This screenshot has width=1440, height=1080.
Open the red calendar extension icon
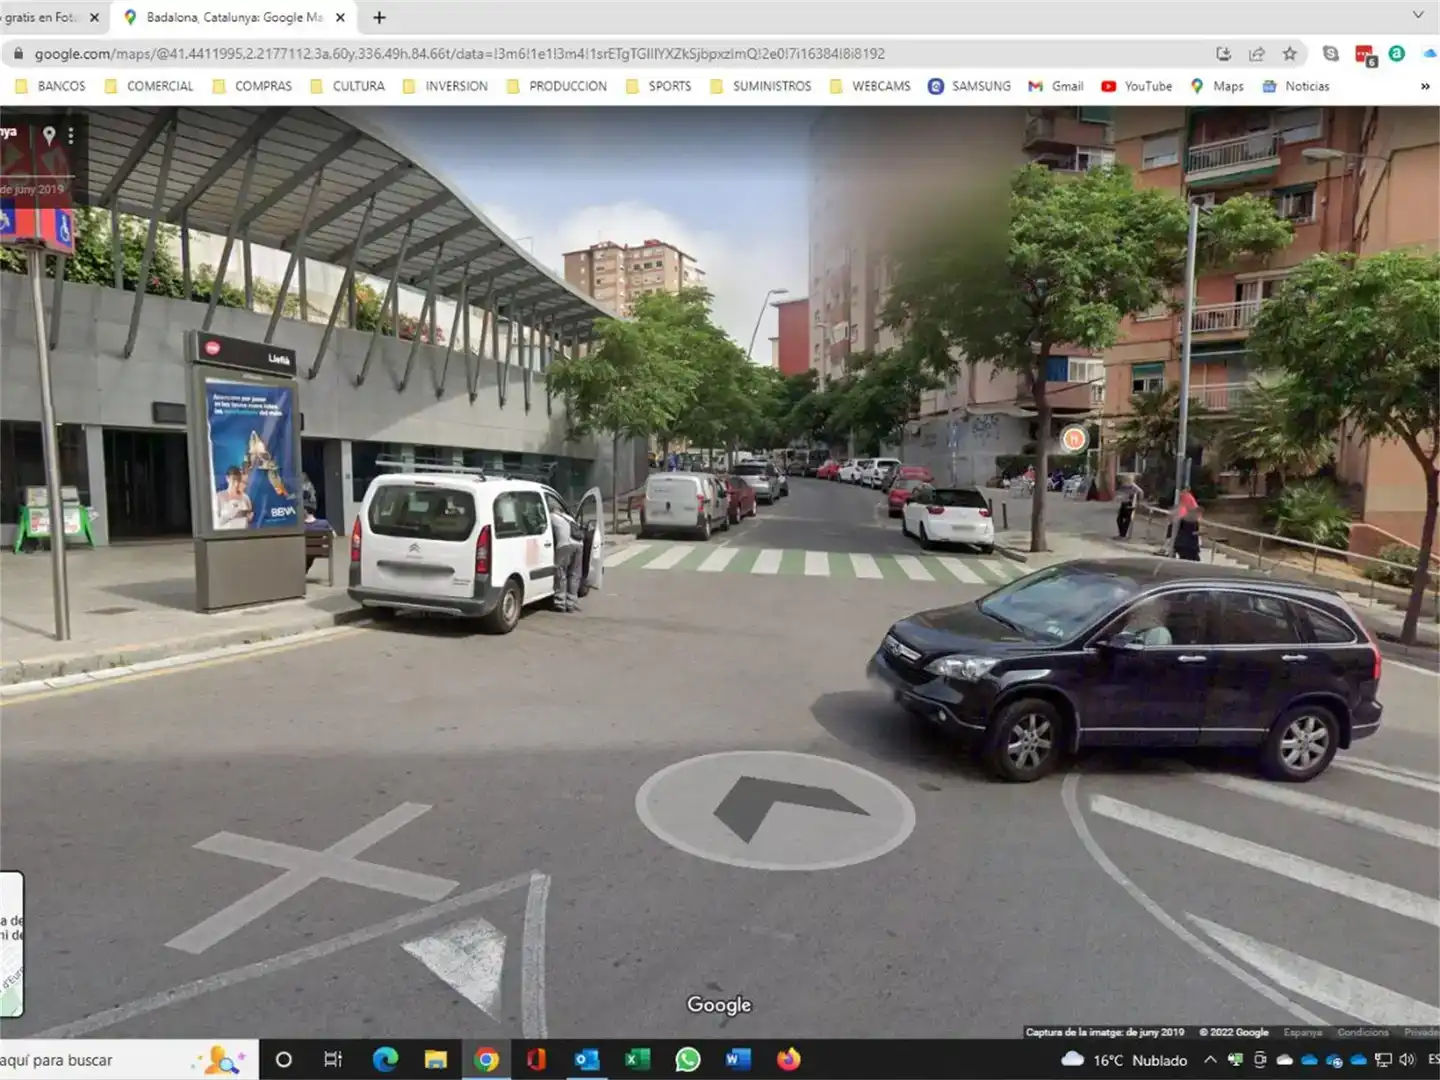1365,55
